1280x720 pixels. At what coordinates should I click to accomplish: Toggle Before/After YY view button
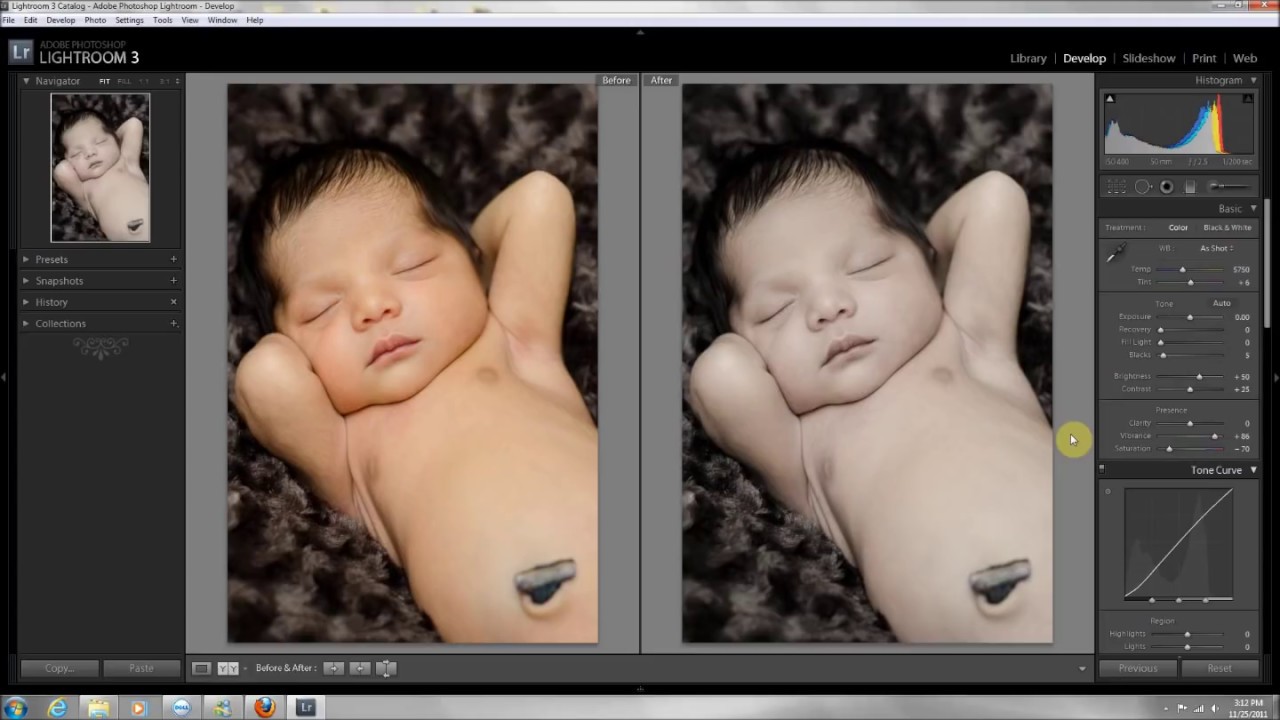[228, 668]
